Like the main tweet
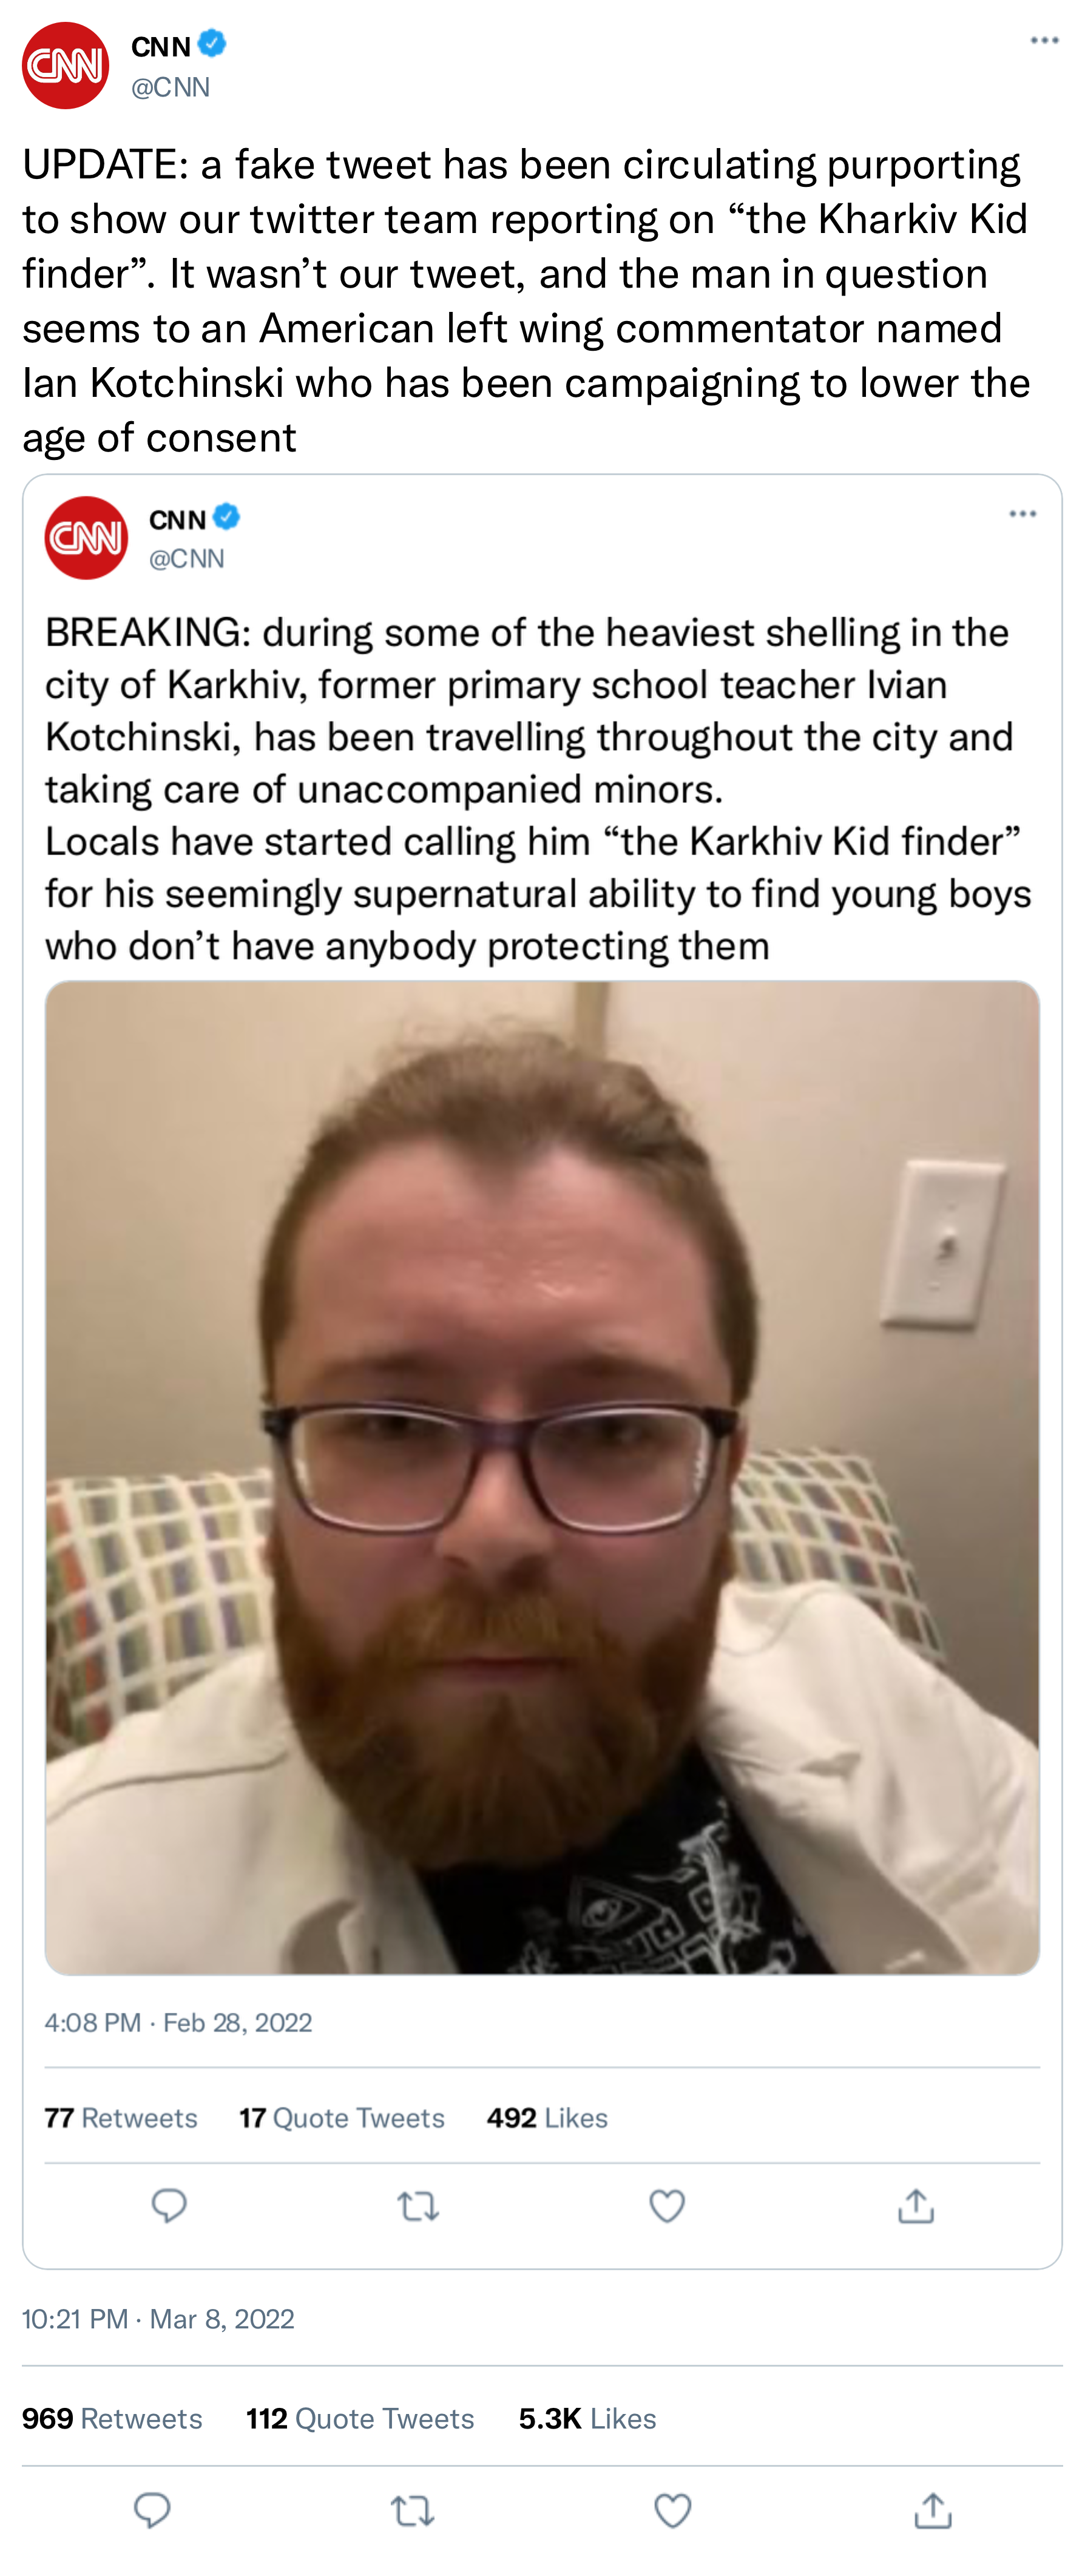The width and height of the screenshot is (1085, 2576). point(672,2510)
